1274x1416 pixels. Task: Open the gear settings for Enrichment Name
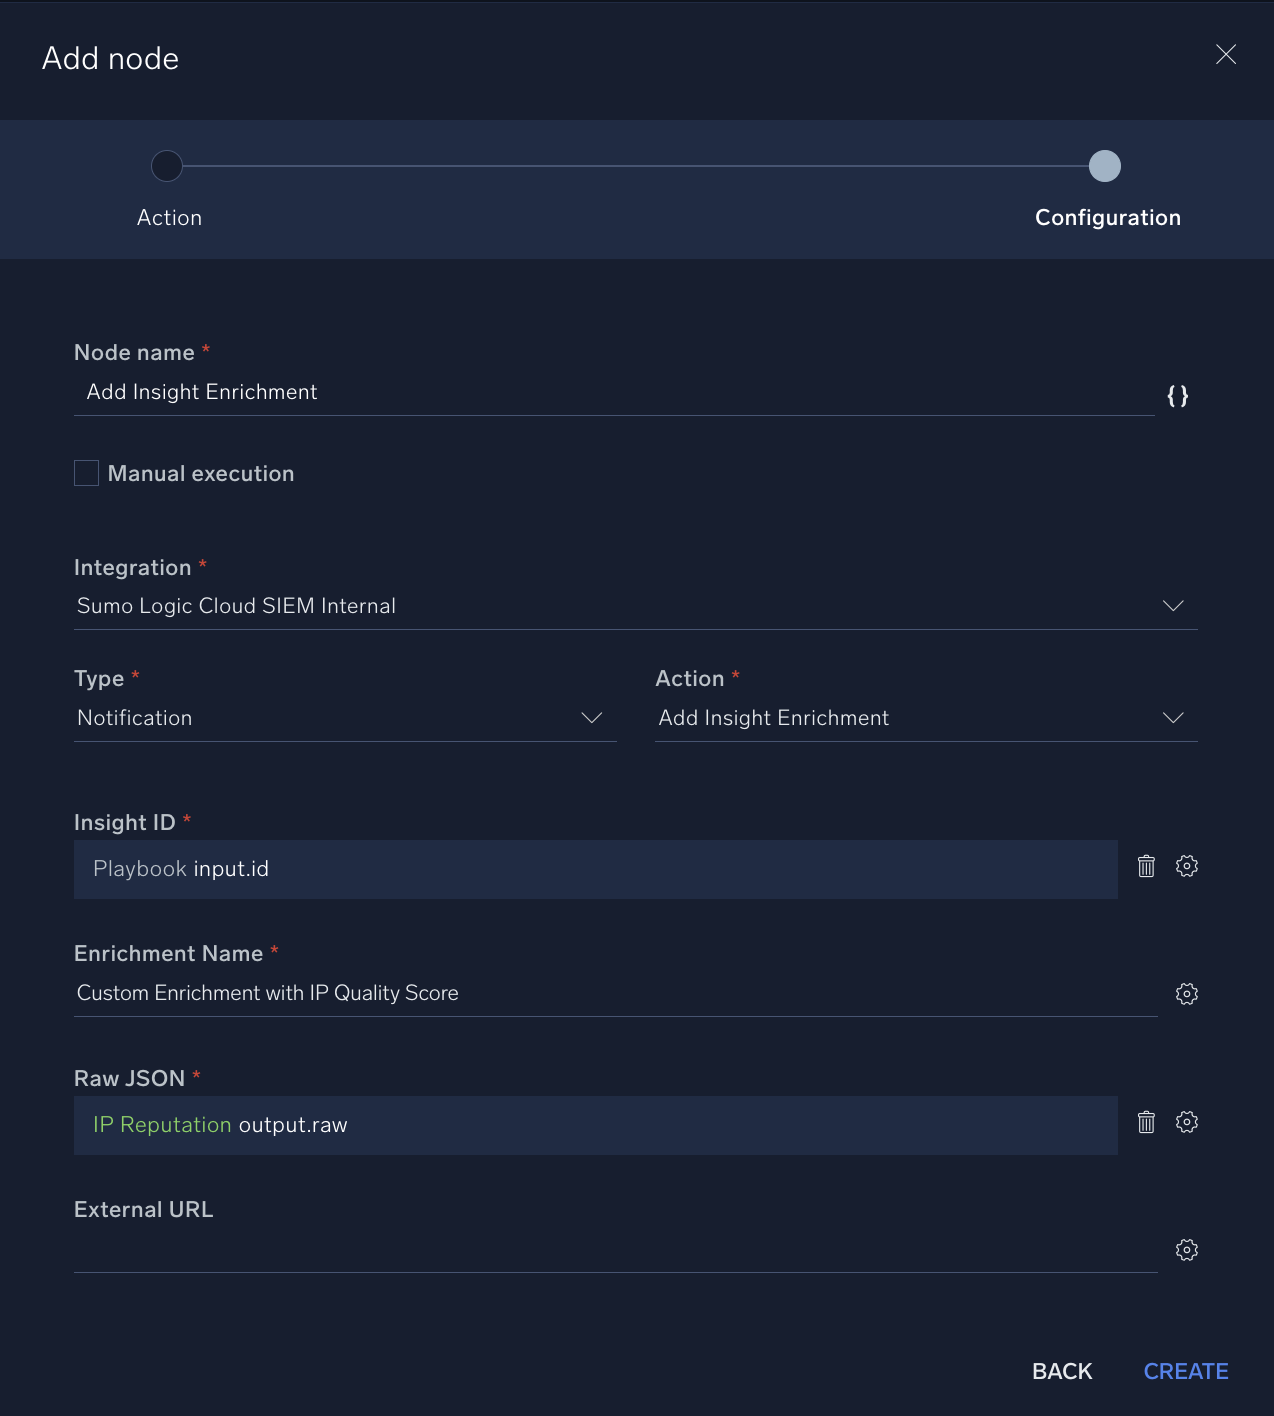pyautogui.click(x=1187, y=993)
